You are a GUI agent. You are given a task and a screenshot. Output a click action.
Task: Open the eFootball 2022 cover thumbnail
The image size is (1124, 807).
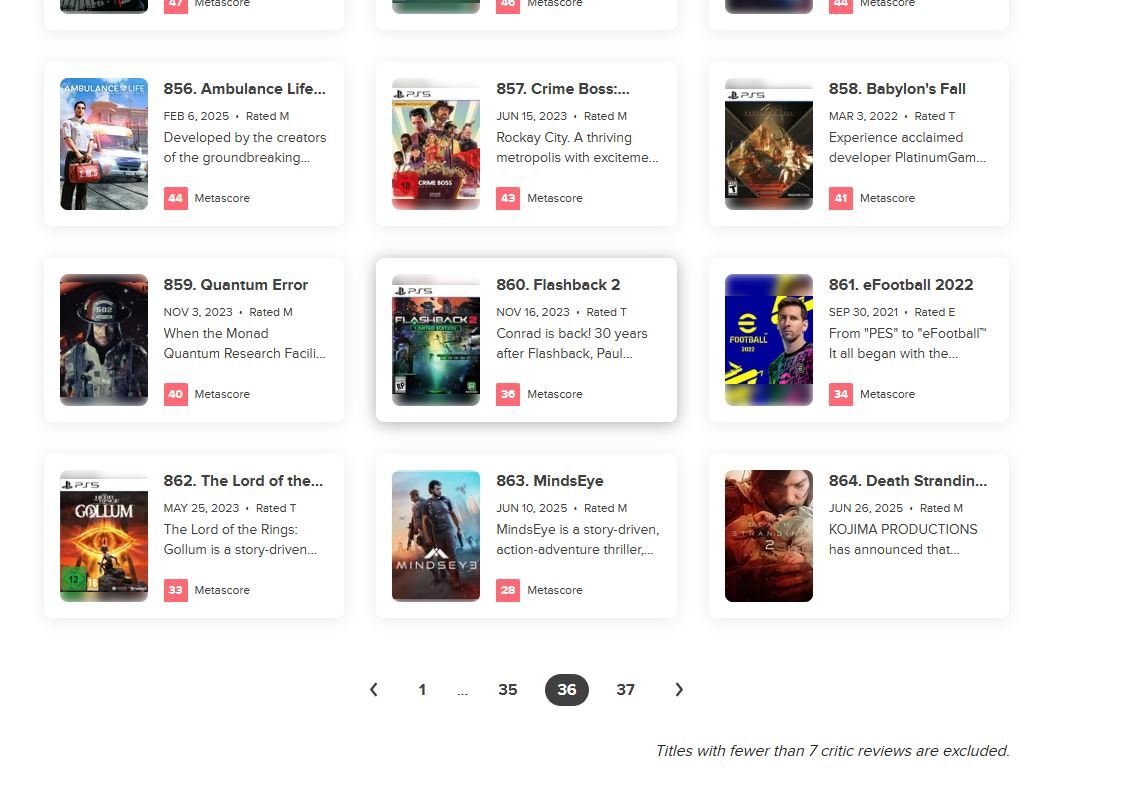[768, 340]
